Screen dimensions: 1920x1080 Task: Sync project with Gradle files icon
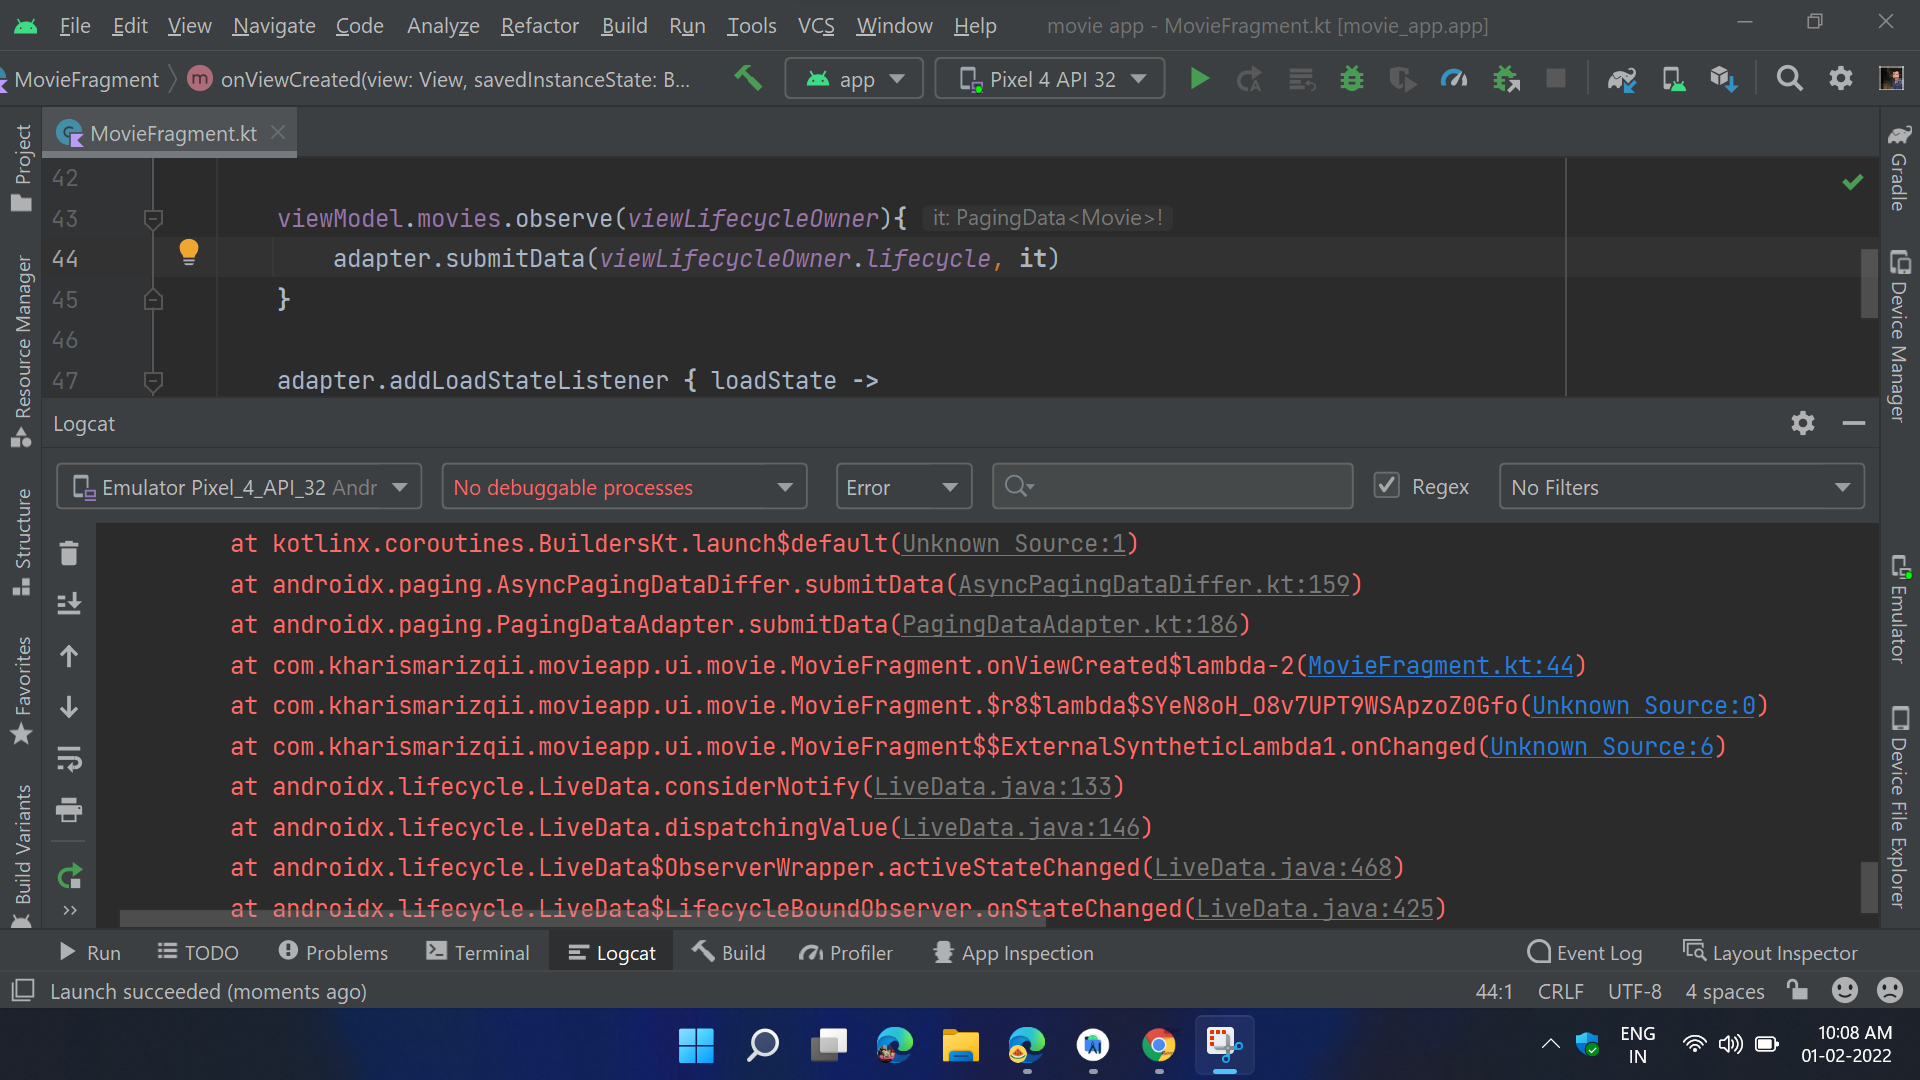click(1621, 78)
